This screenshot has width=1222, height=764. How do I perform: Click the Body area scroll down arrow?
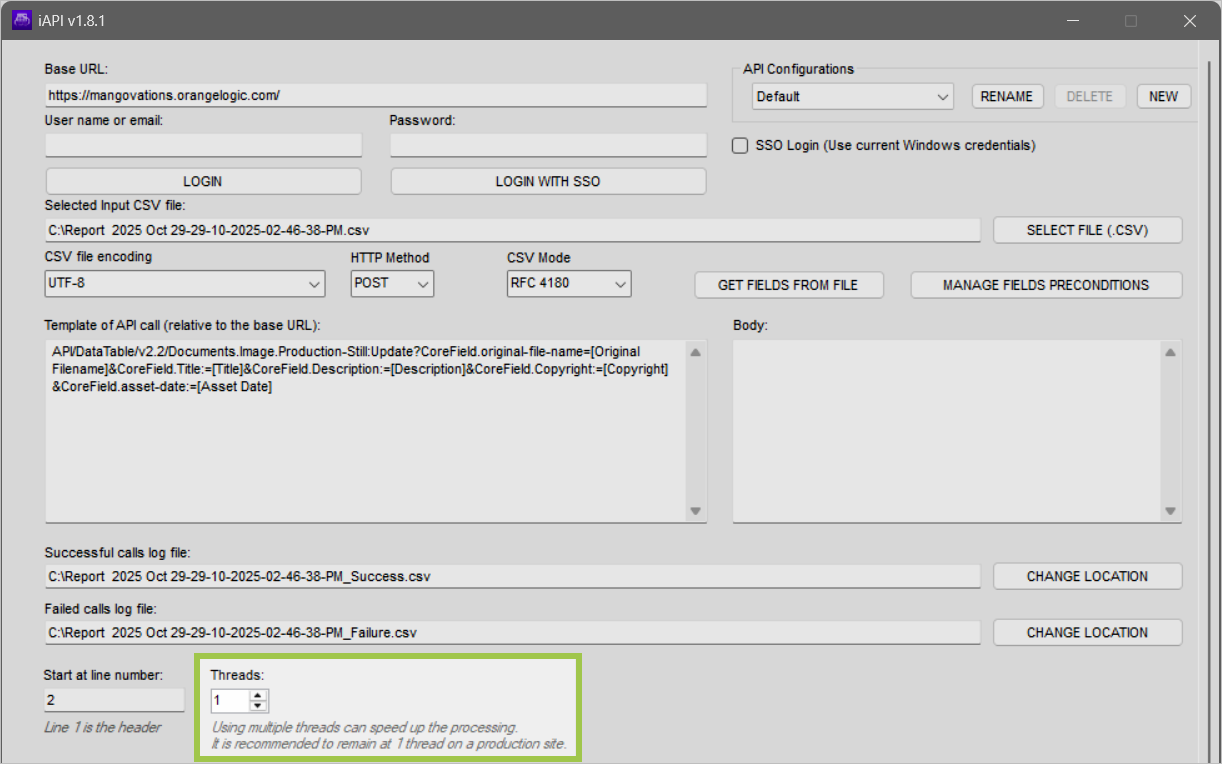click(1171, 511)
